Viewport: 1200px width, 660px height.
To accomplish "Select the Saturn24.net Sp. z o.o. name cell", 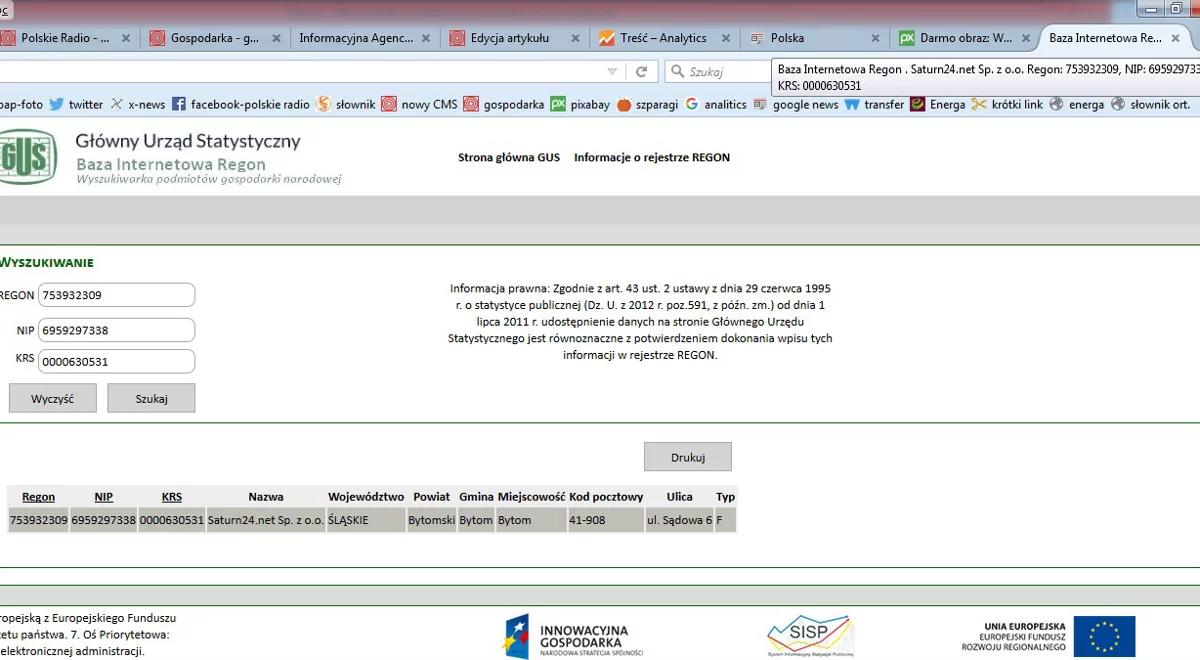I will (266, 520).
